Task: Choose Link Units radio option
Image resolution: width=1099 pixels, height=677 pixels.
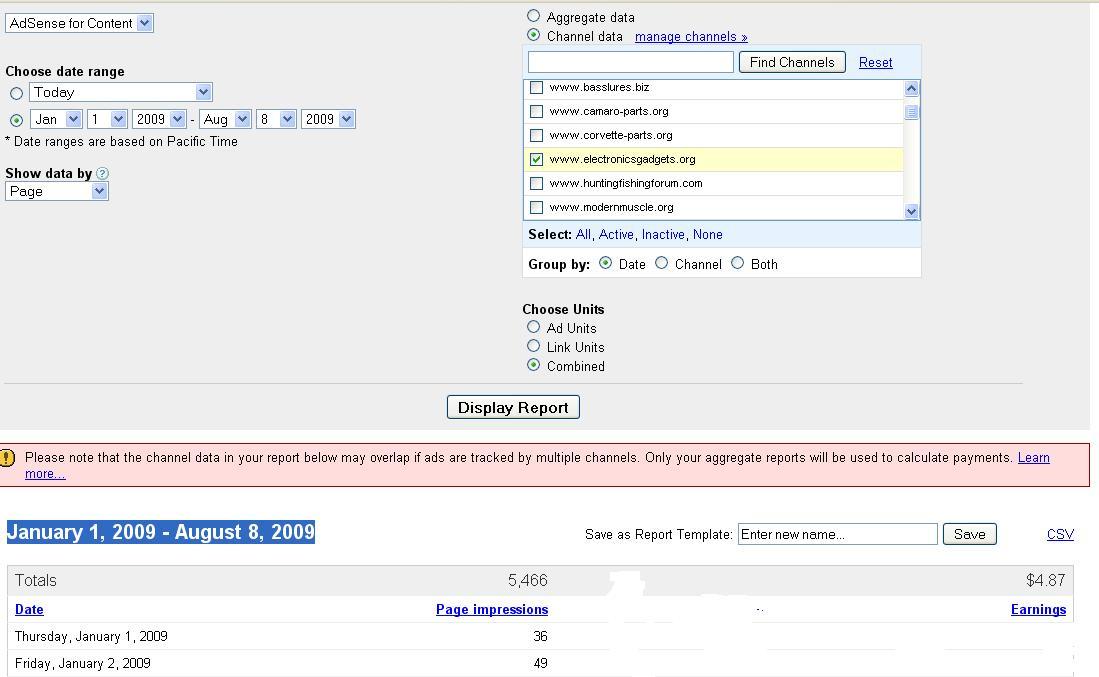Action: [533, 346]
